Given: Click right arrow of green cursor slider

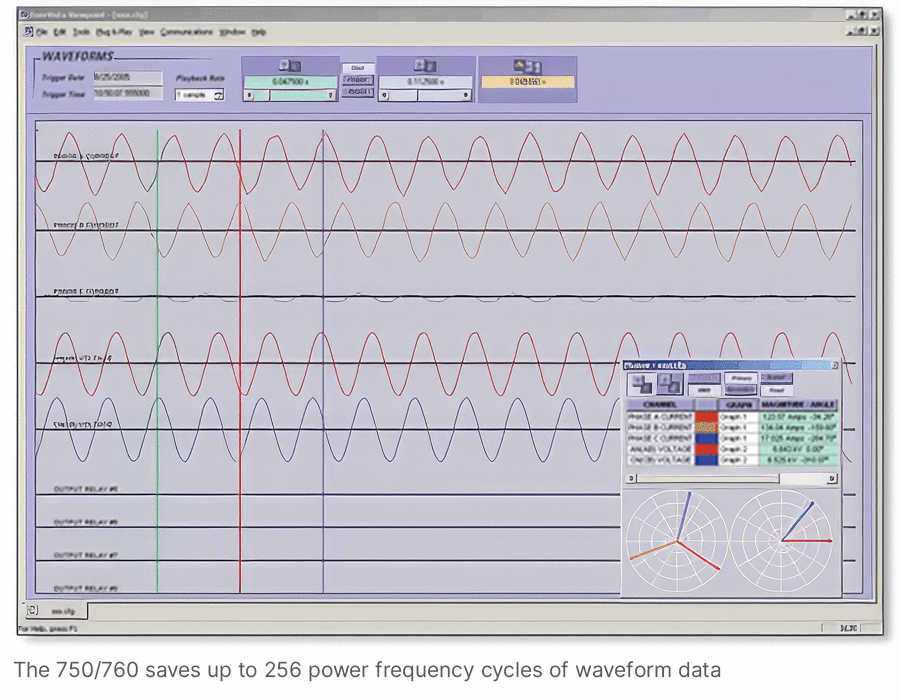Looking at the screenshot, I should [331, 96].
